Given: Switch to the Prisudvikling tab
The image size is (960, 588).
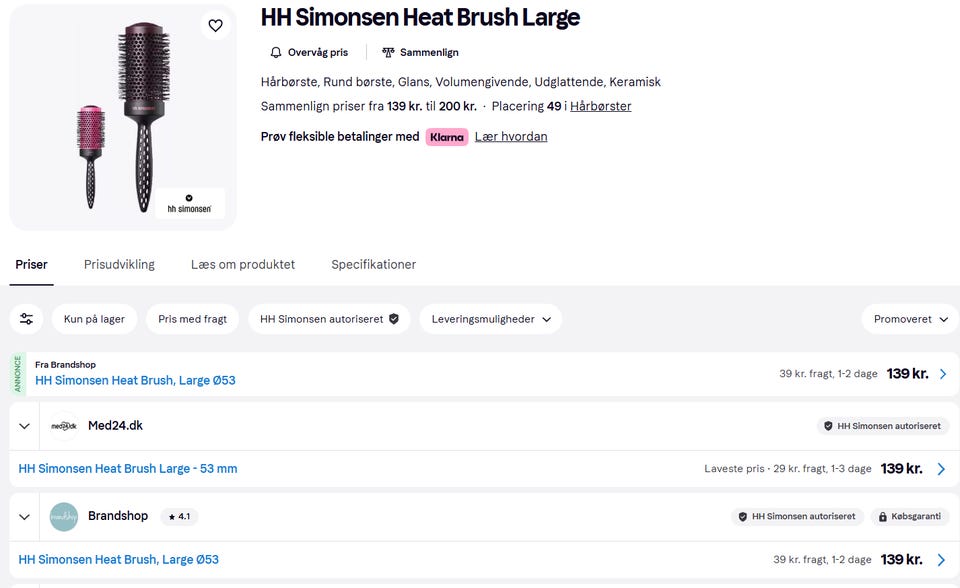Looking at the screenshot, I should [x=119, y=265].
